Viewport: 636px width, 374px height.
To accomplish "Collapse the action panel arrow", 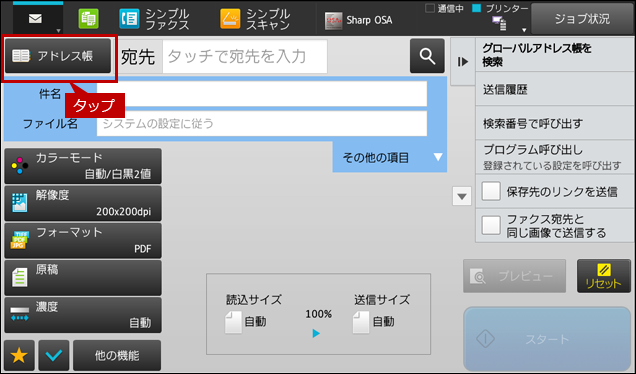I will pos(462,62).
